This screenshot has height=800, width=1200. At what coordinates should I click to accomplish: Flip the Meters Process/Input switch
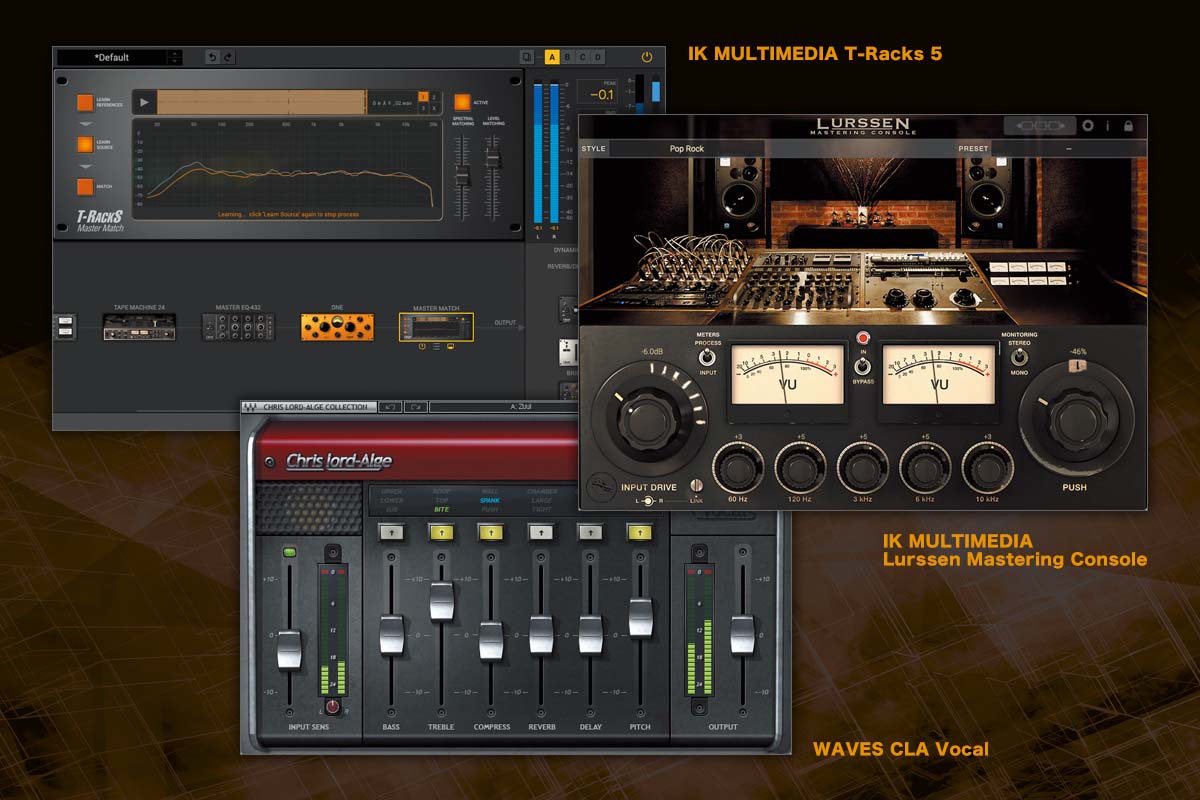coord(707,357)
